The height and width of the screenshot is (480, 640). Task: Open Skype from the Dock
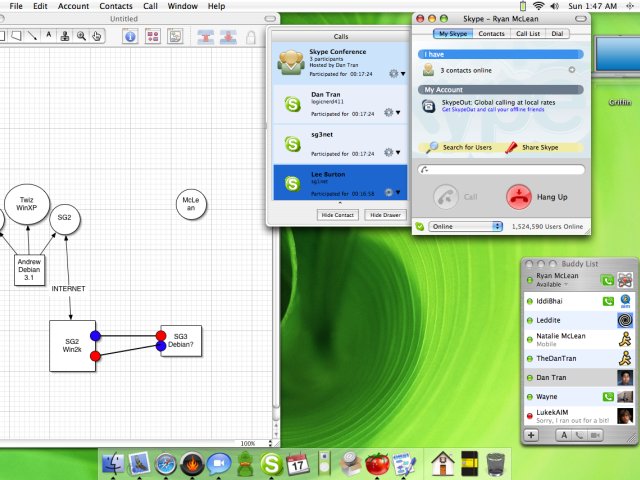tap(272, 464)
